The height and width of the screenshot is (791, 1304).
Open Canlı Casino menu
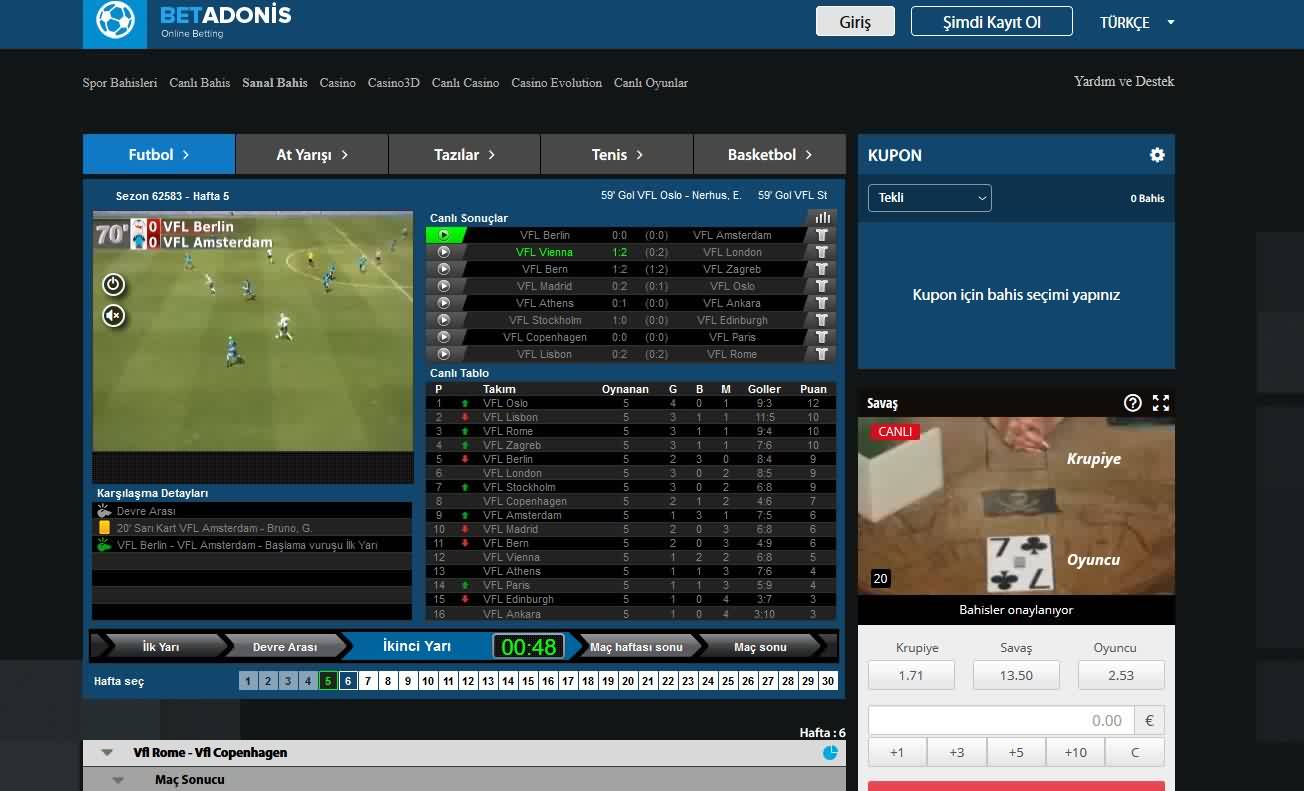(465, 83)
